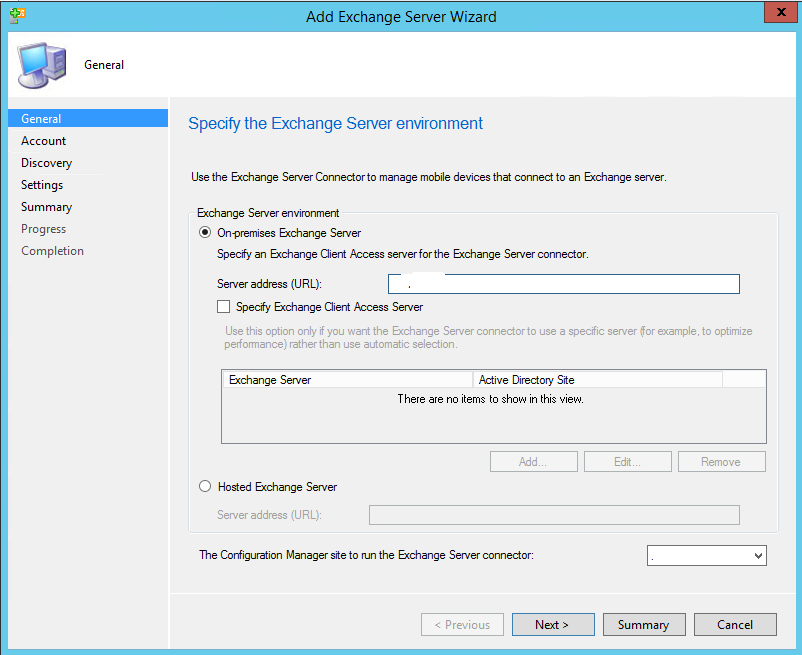802x655 pixels.
Task: Open the Configuration Manager site dropdown
Action: 706,555
